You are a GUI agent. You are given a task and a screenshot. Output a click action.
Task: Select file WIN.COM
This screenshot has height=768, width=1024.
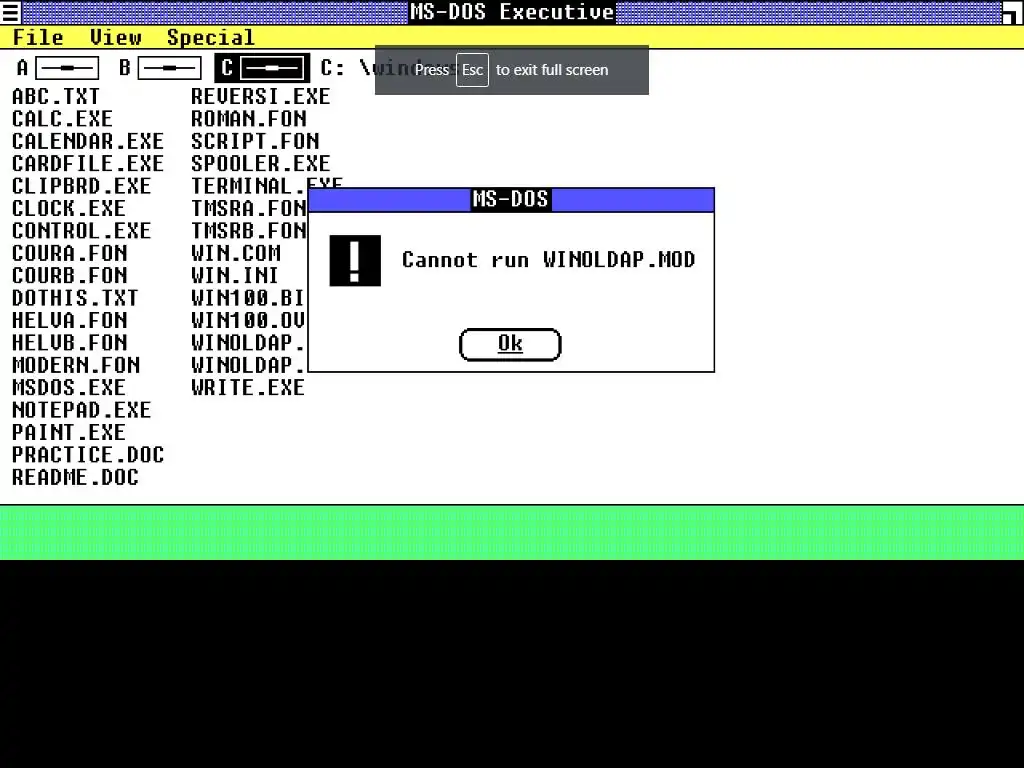(x=236, y=253)
